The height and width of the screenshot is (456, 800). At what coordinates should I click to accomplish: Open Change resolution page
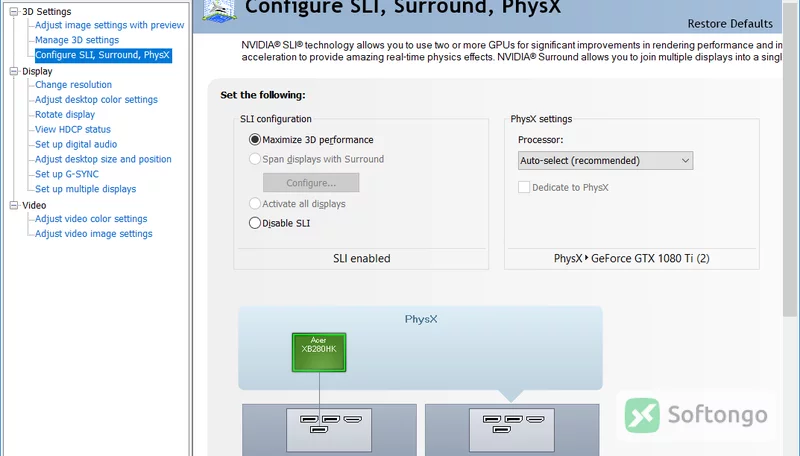click(73, 85)
